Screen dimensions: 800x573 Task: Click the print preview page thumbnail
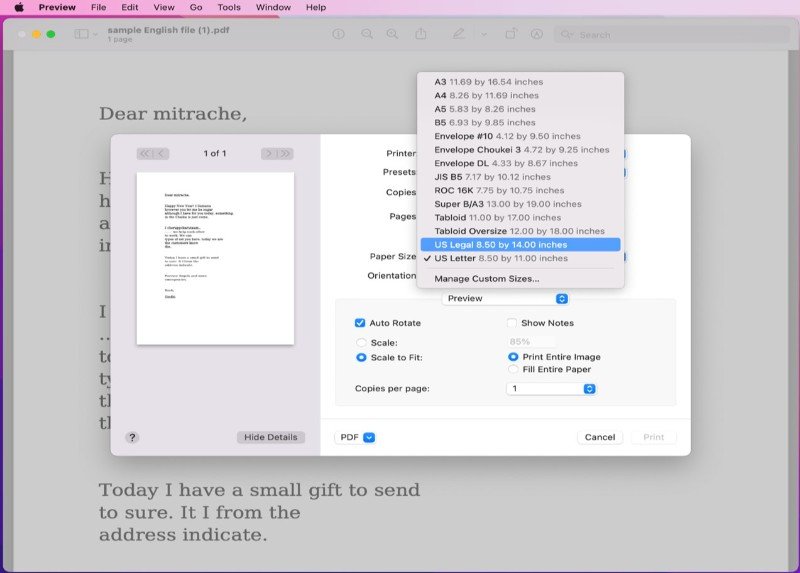[215, 259]
